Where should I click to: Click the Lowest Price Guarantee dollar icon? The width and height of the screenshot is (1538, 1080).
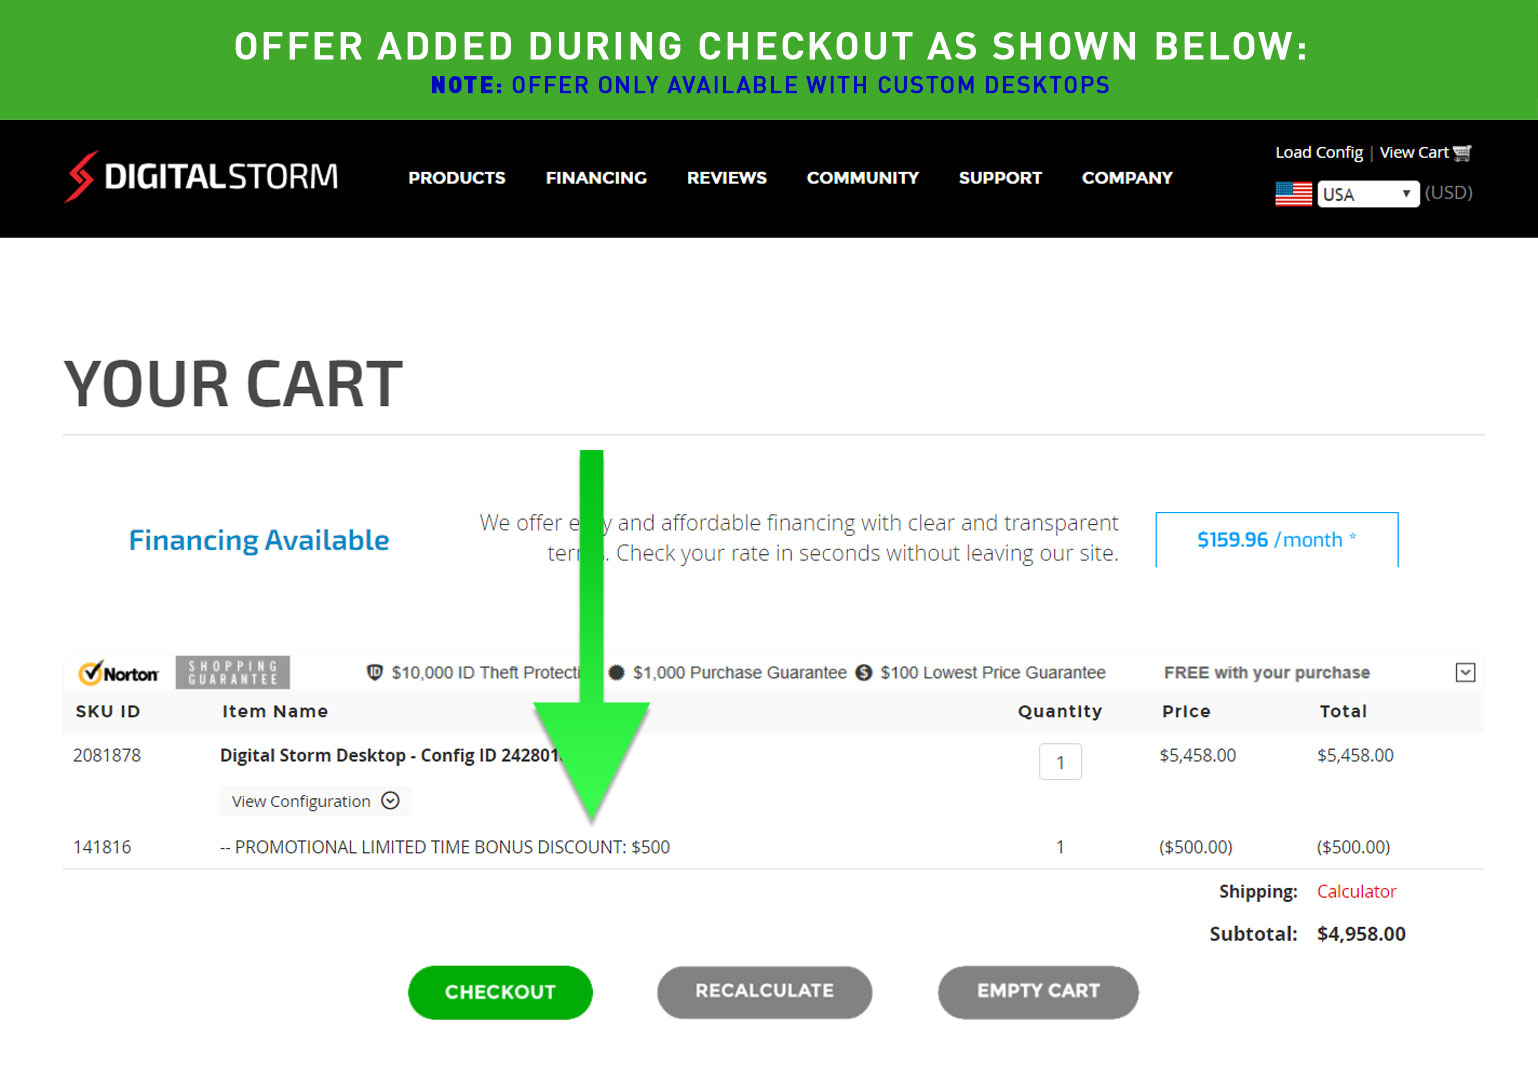tap(864, 673)
